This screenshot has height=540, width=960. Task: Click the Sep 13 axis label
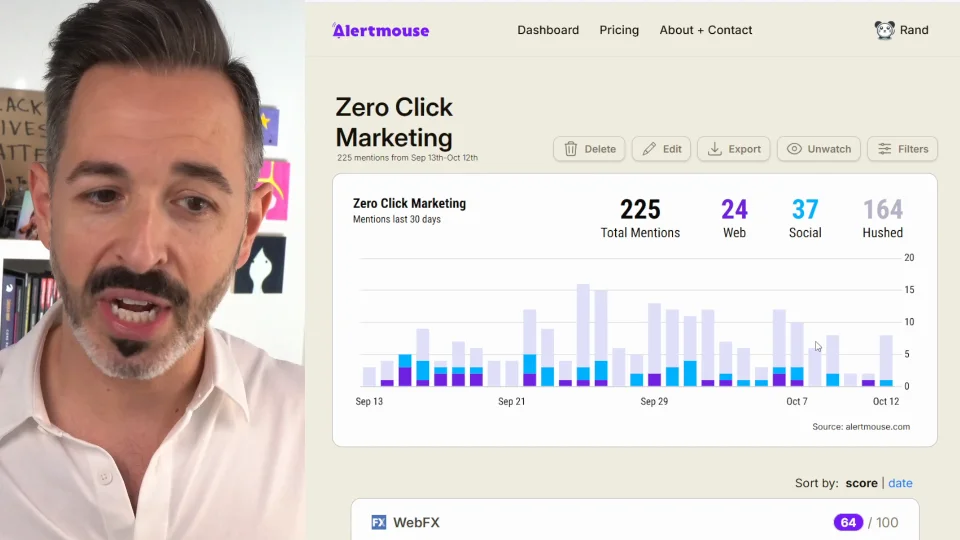[x=369, y=402]
